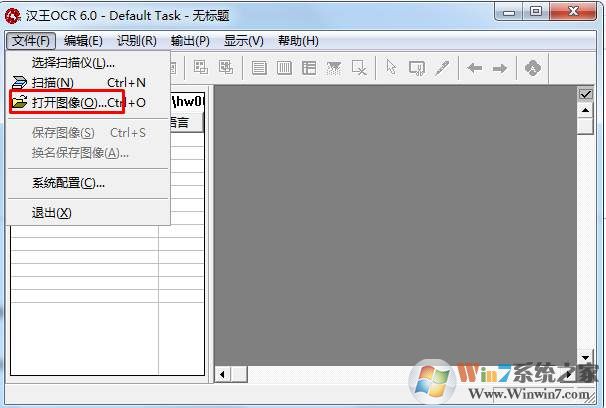Screen dimensions: 606x408
Task: Click the dotted image region toolbar icon
Action: 334,68
